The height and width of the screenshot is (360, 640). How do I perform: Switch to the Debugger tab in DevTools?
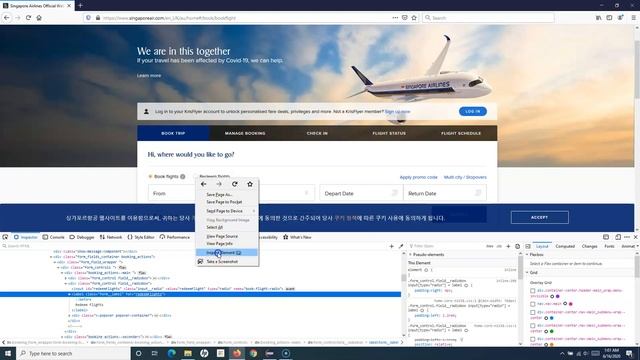(82, 237)
